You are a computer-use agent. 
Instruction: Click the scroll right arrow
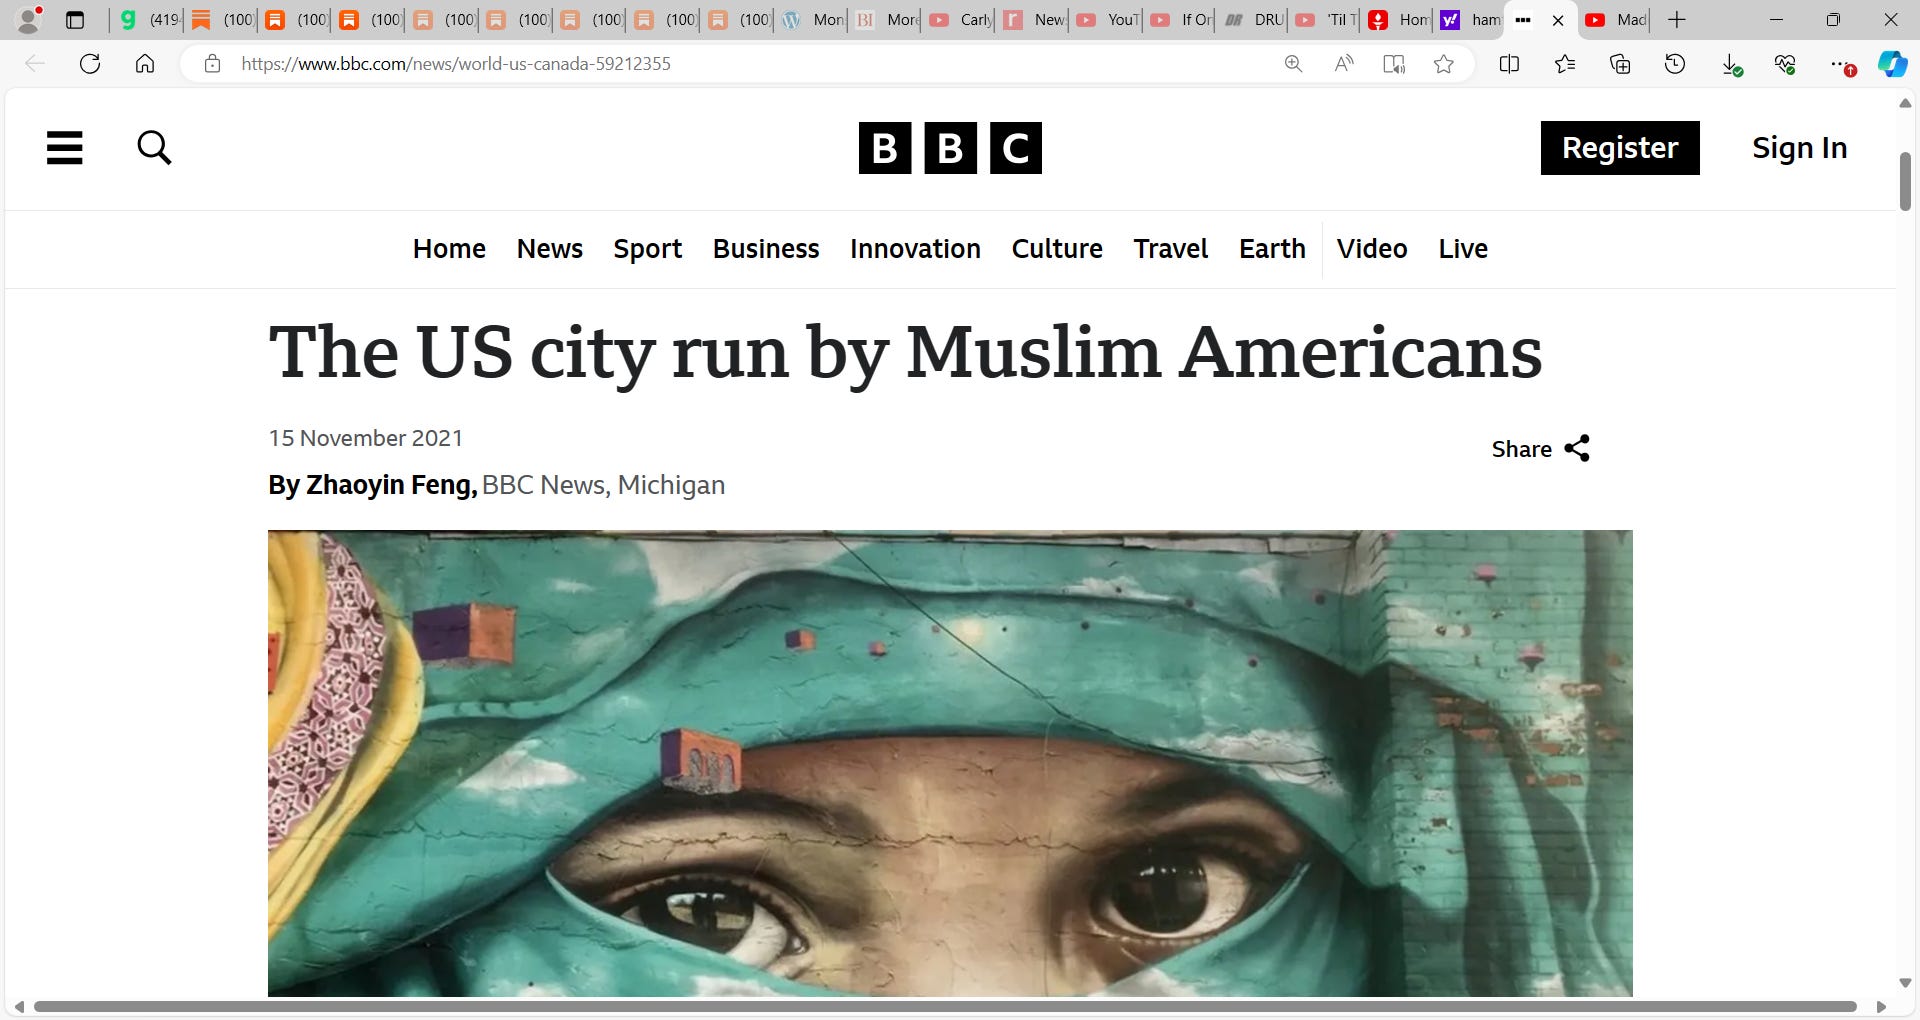point(1881,1007)
